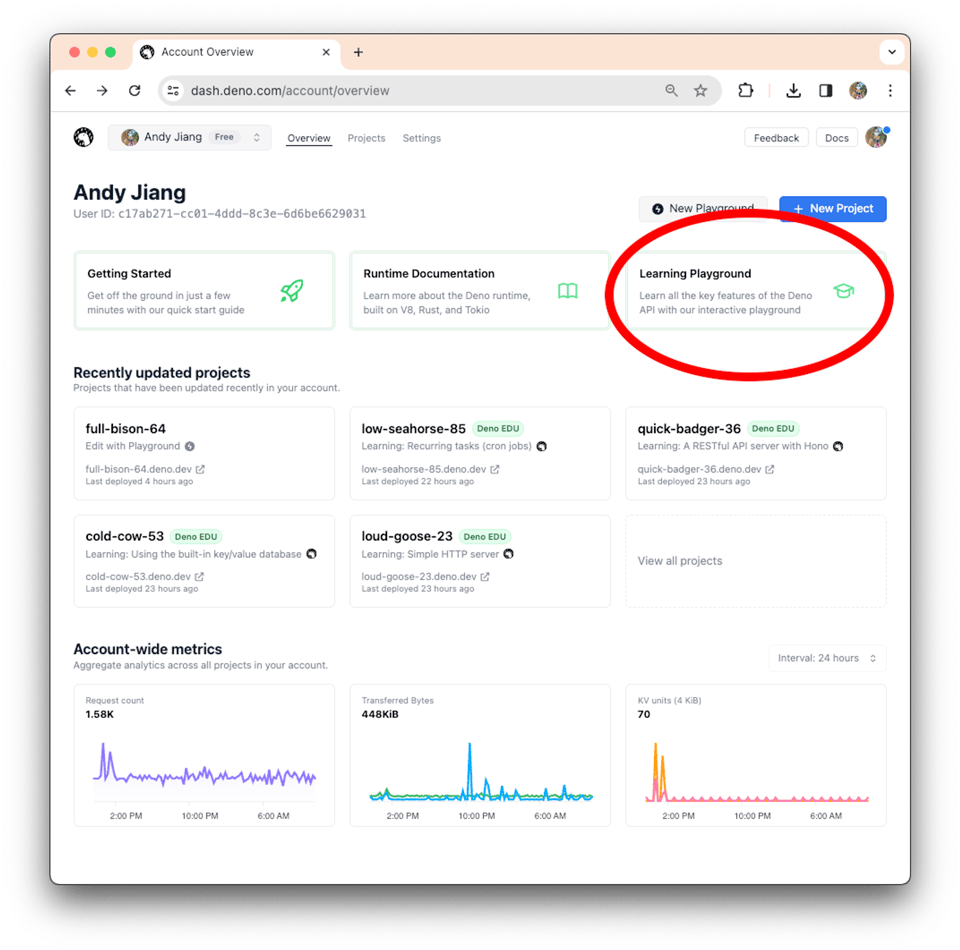This screenshot has height=950, width=960.
Task: Click the Feedback button
Action: (776, 138)
